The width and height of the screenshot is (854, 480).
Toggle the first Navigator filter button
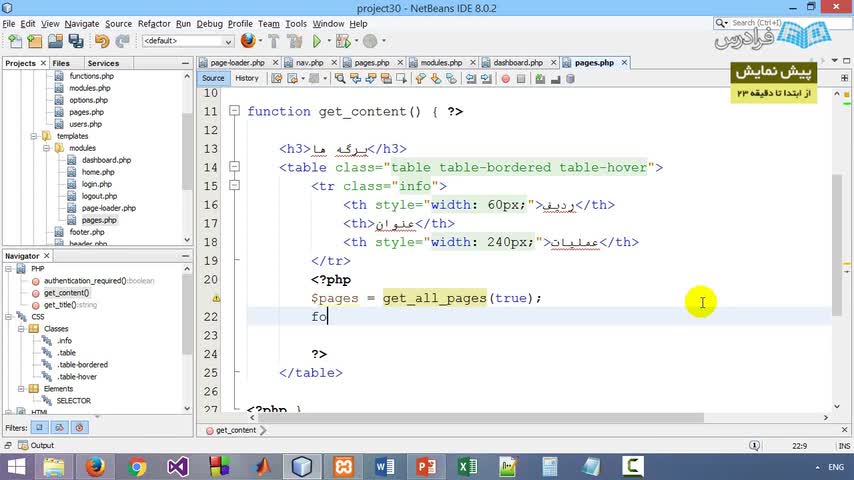[x=40, y=427]
